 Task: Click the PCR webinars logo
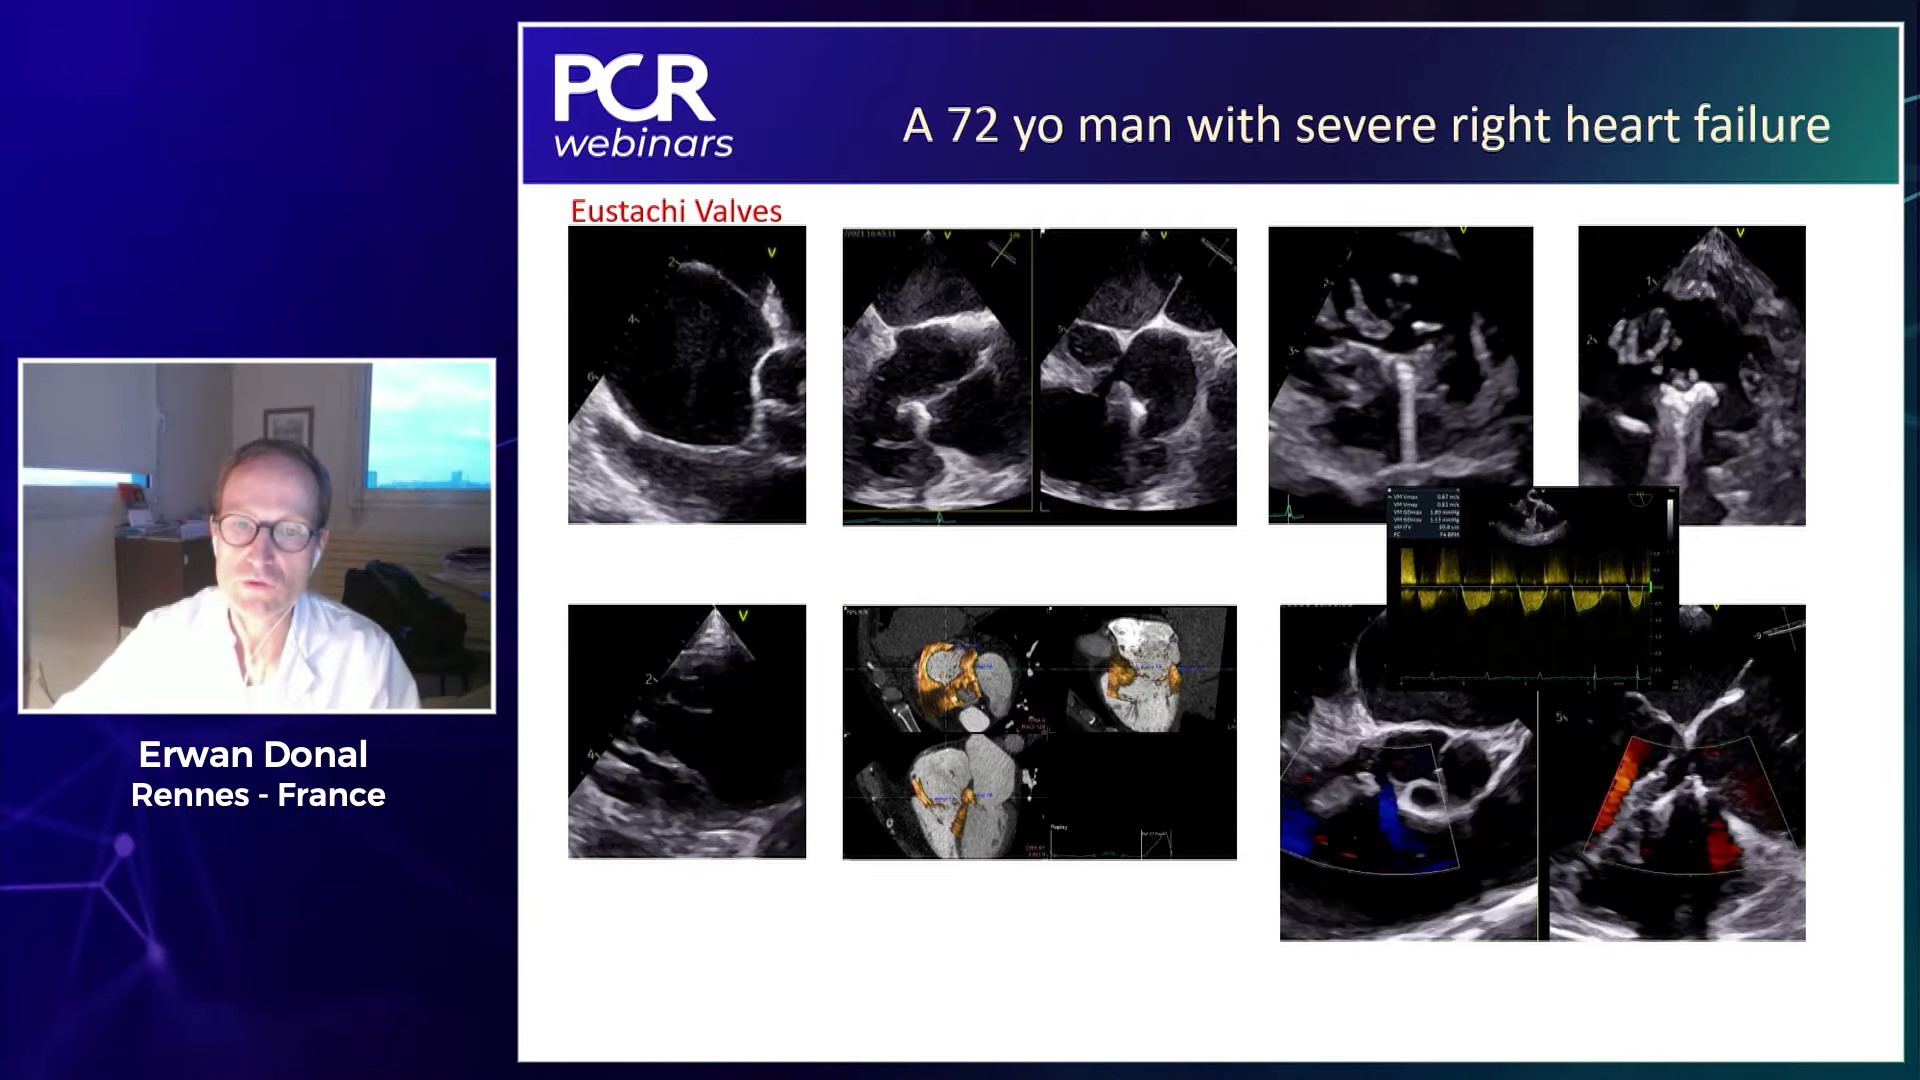pos(640,103)
